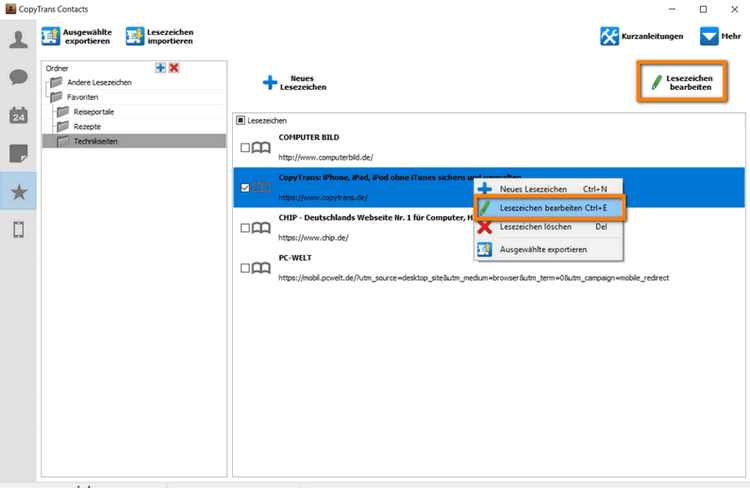Click the CHIP bookmark book icon
750x488 pixels.
point(261,228)
